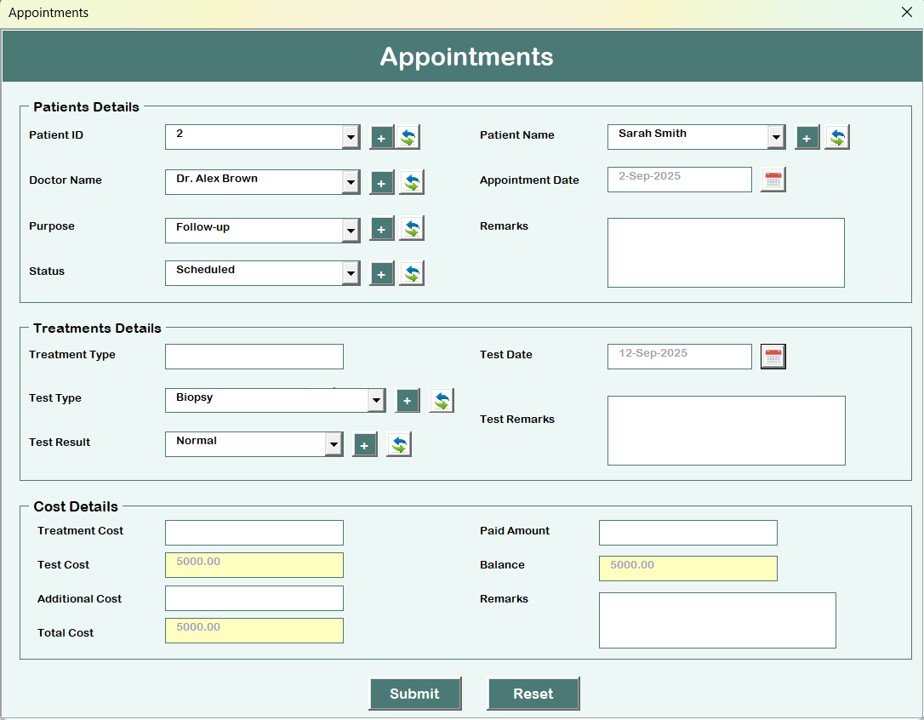Click the Test Date field showing 12-Sep-2025

[679, 356]
